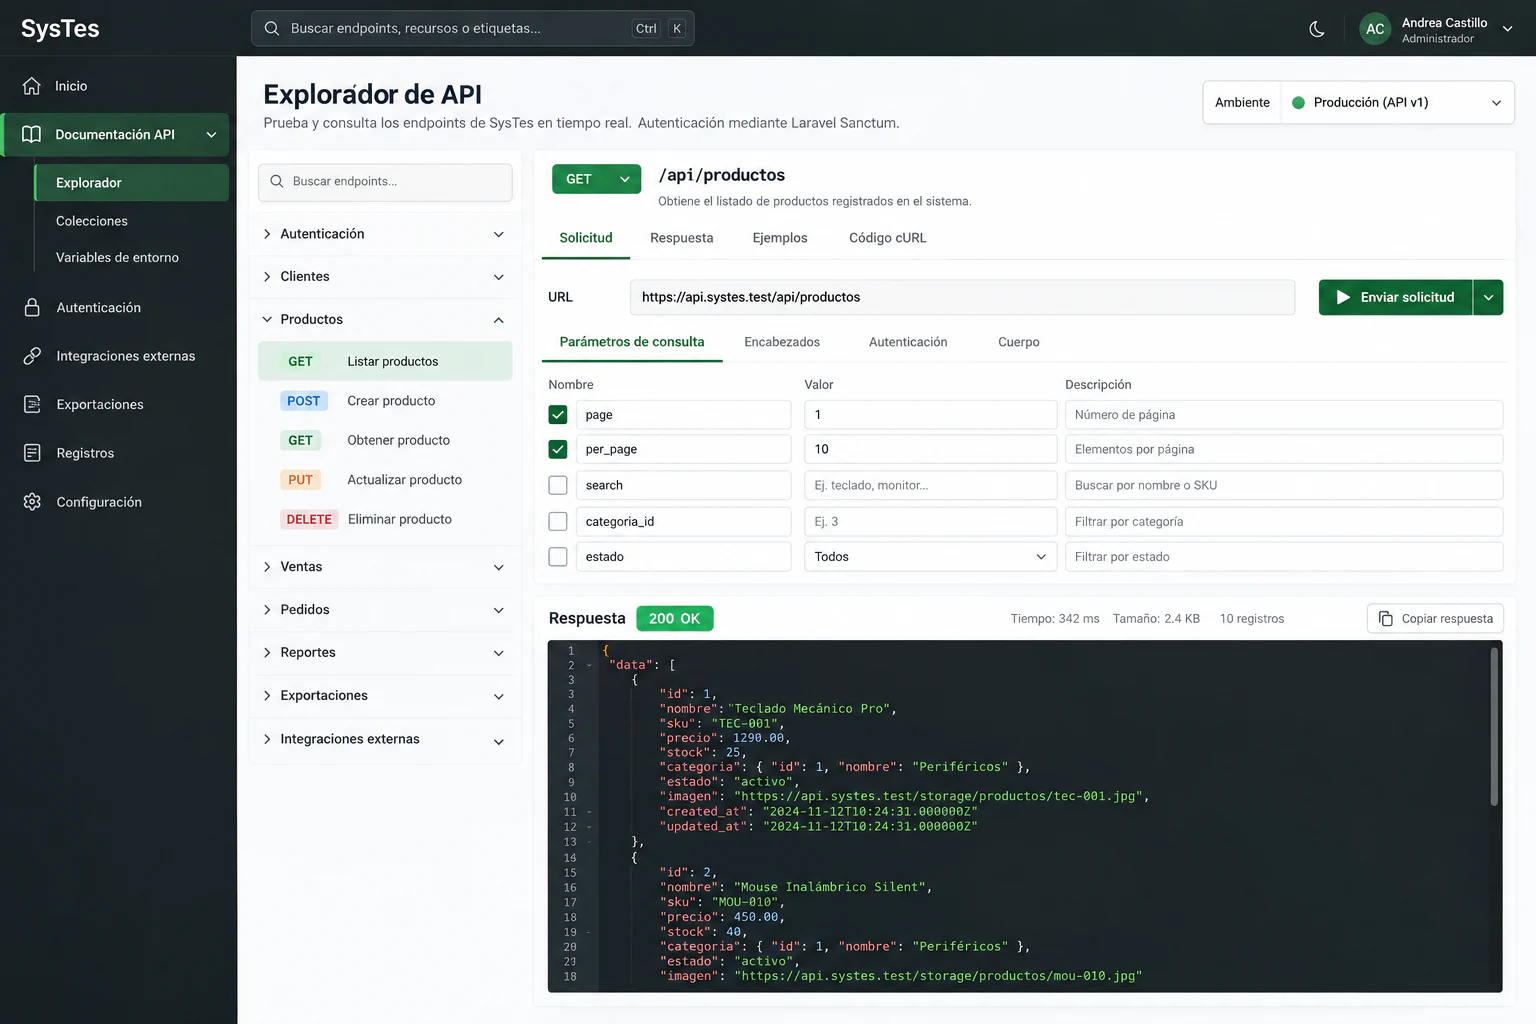Click the magnifier icon in endpoint search
Screen dimensions: 1536x1024
pos(277,182)
